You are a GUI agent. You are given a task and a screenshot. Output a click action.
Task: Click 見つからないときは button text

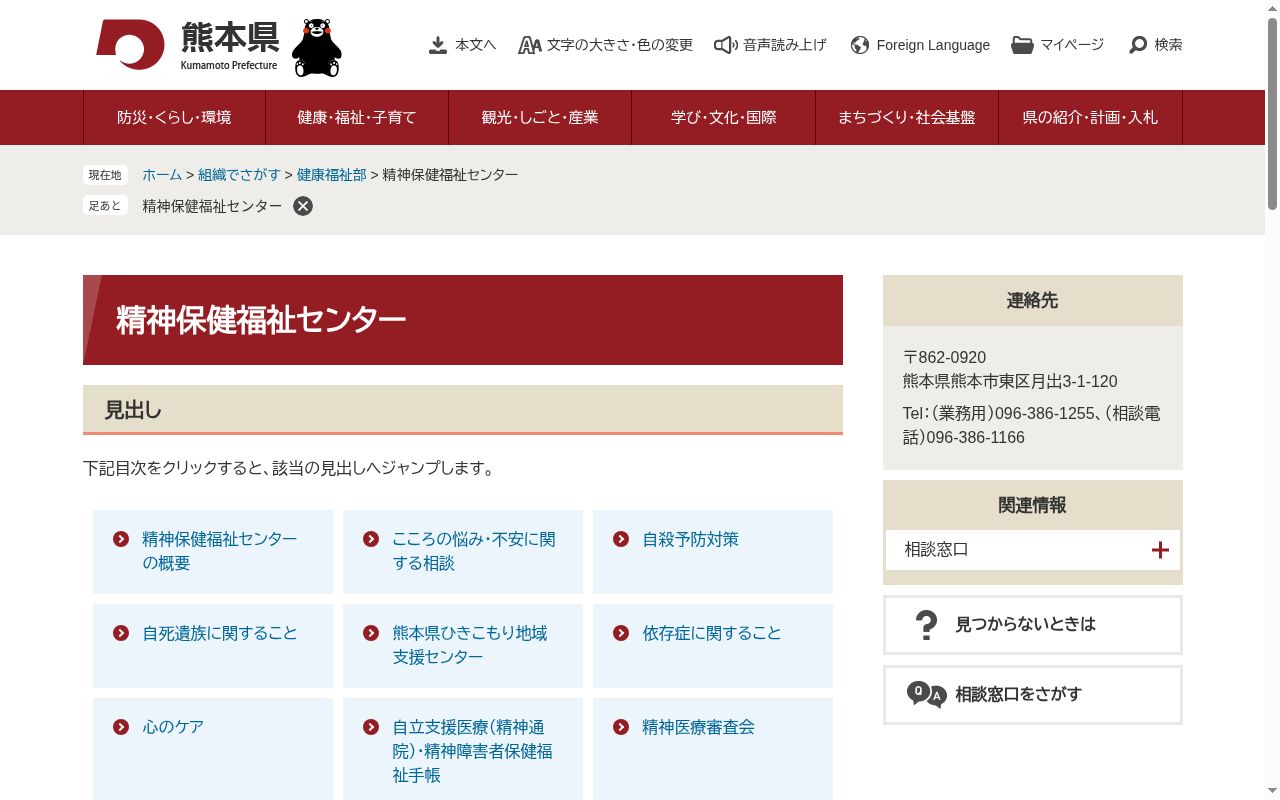pyautogui.click(x=1025, y=624)
